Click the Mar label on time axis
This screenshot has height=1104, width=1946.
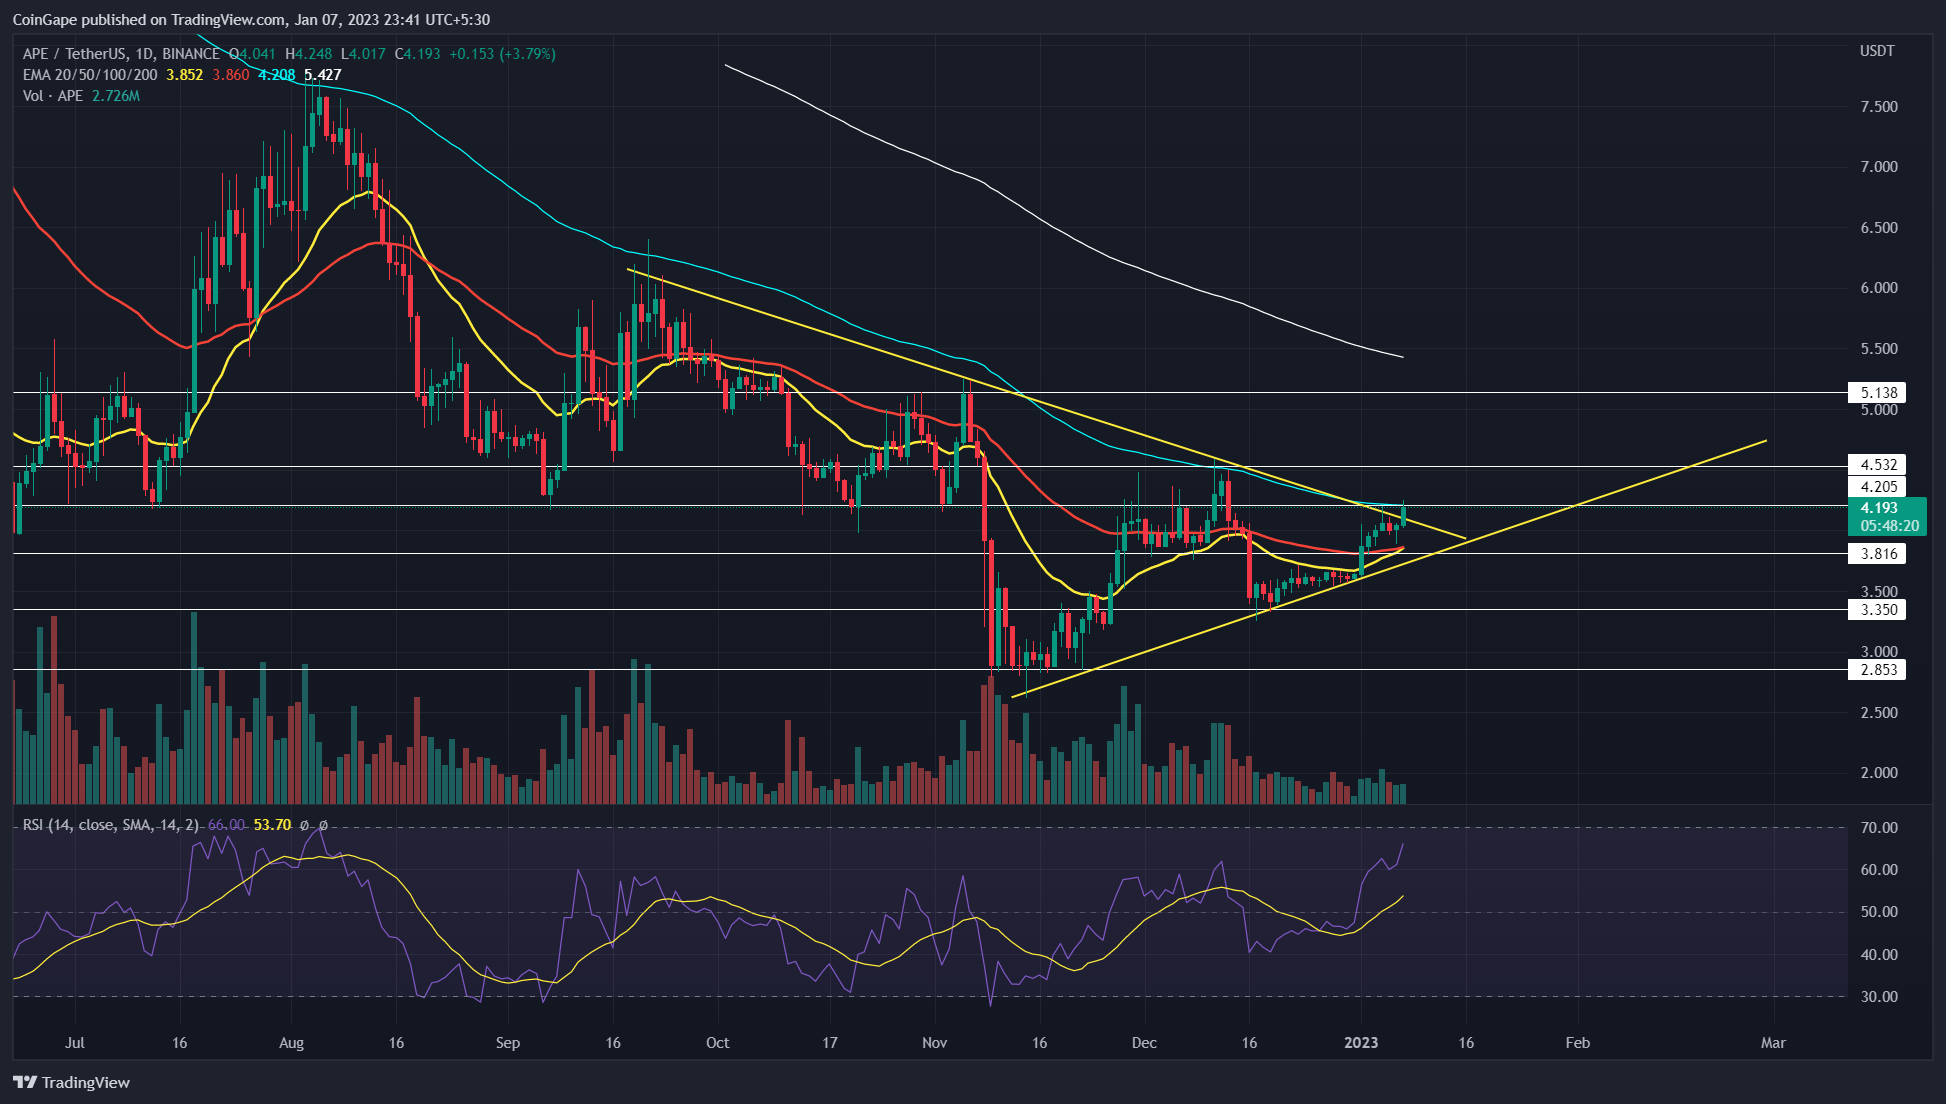[1773, 1043]
